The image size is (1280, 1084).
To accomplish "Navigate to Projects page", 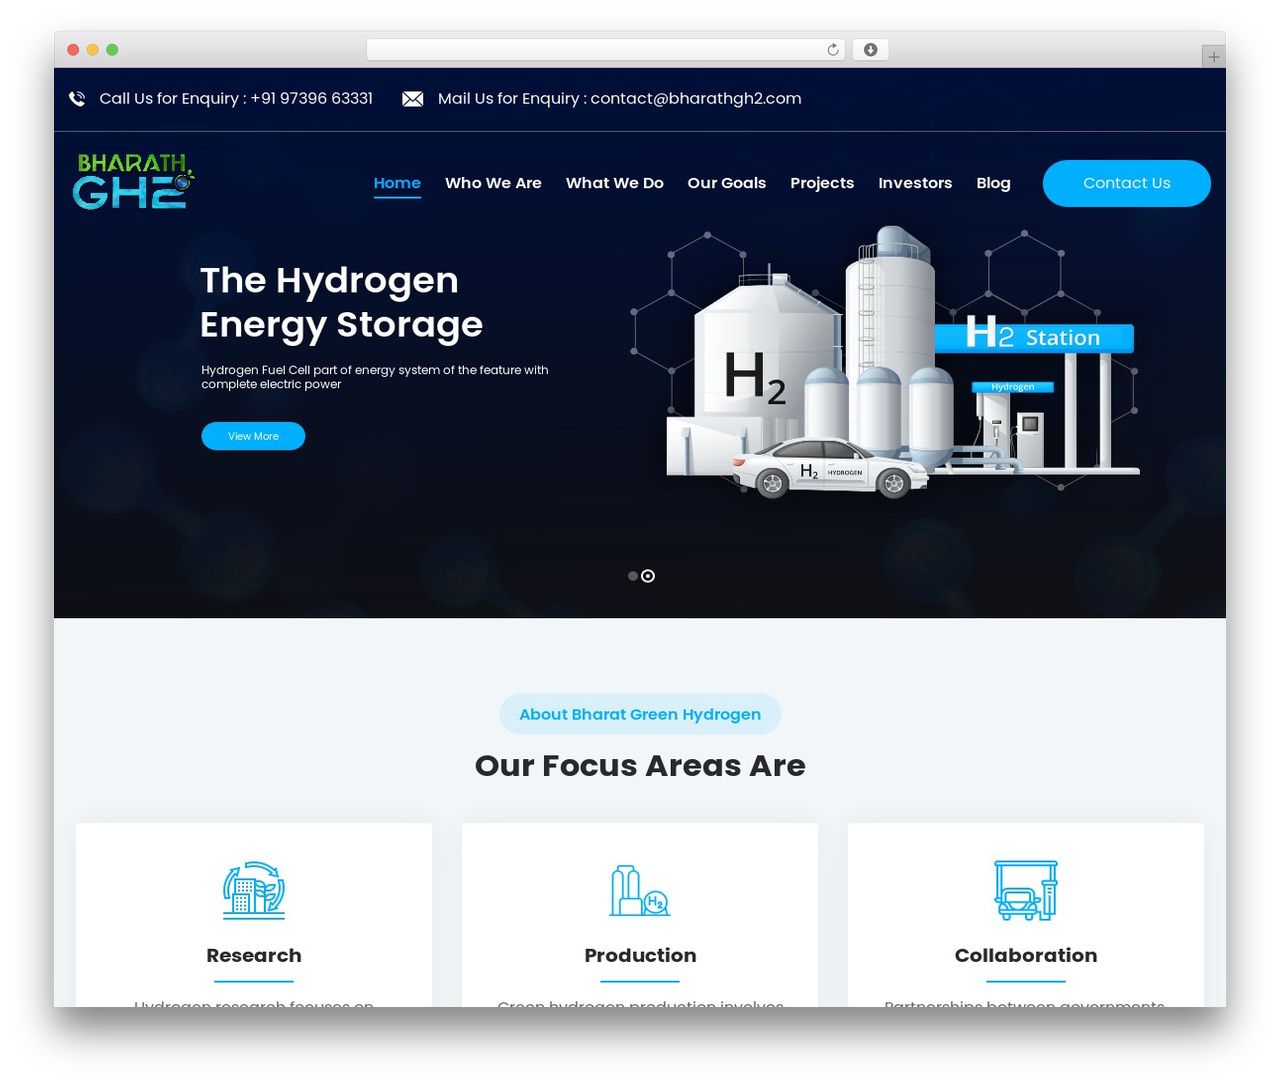I will 822,183.
